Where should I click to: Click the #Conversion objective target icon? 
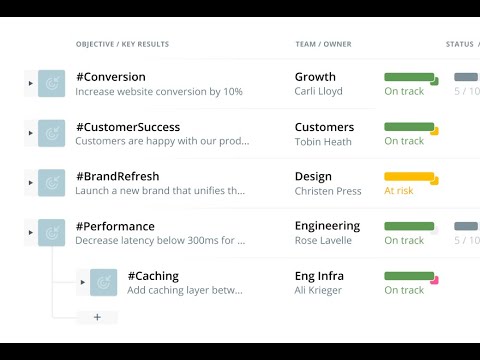(x=51, y=83)
